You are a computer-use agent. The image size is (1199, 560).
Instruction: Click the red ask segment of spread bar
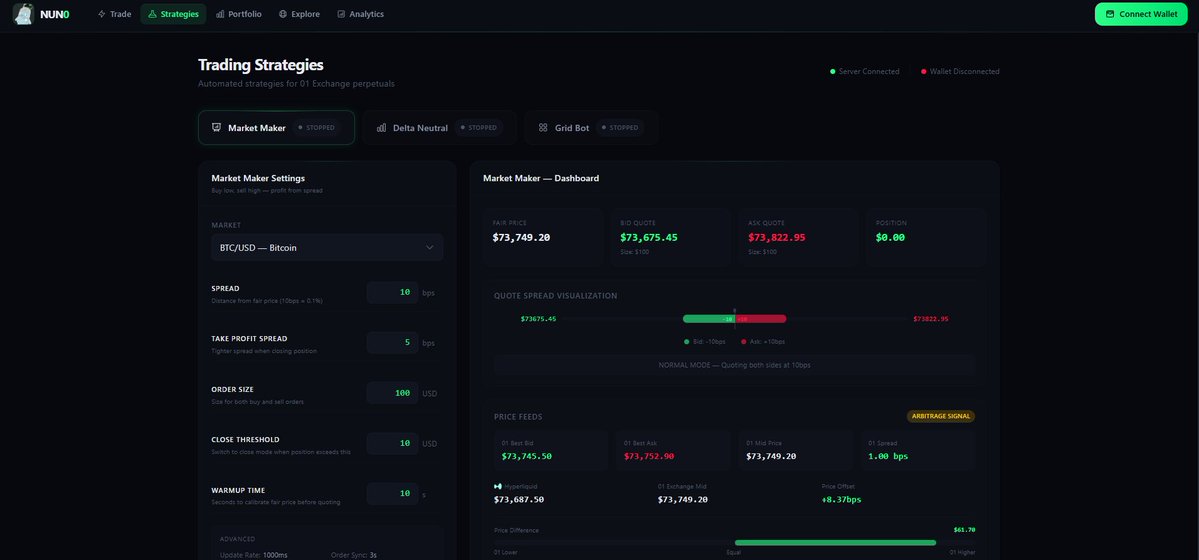pos(761,319)
